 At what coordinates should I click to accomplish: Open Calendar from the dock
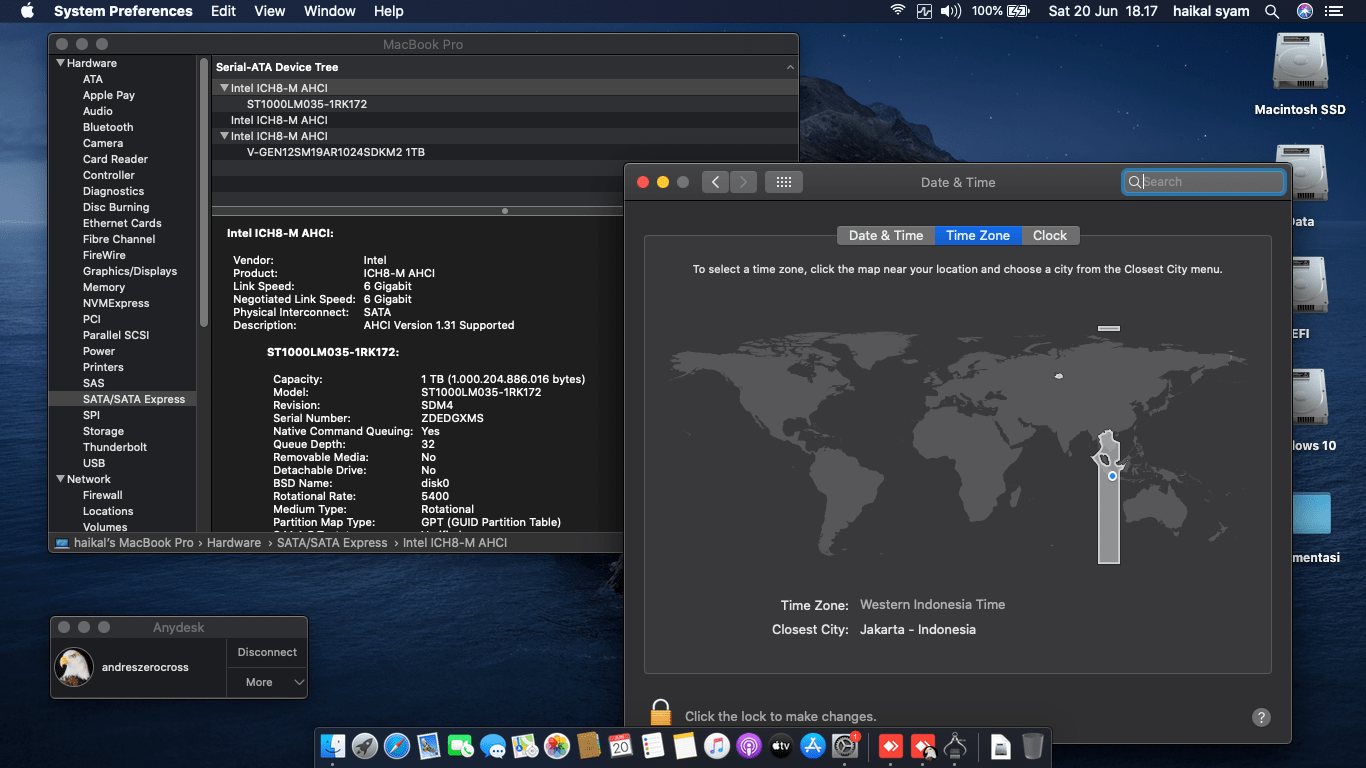[x=621, y=746]
